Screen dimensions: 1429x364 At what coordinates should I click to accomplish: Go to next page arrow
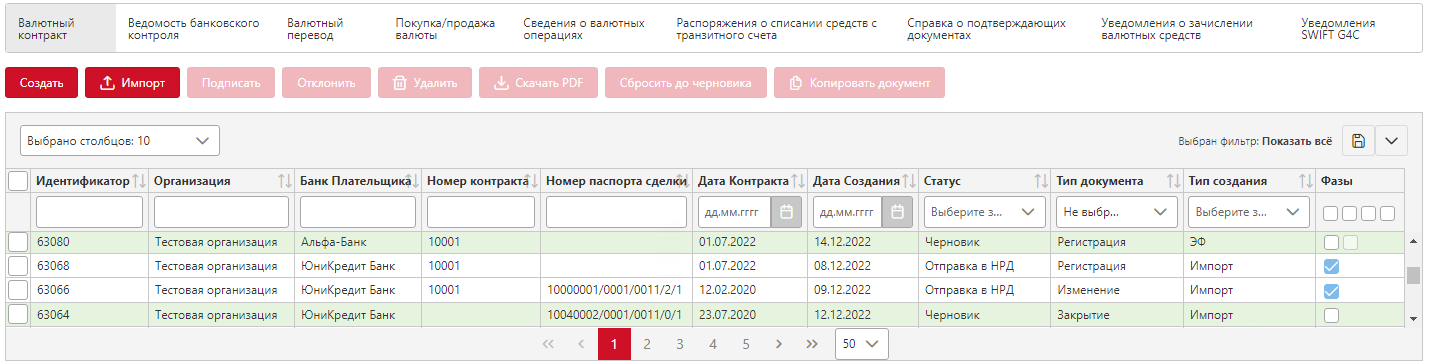coord(779,344)
